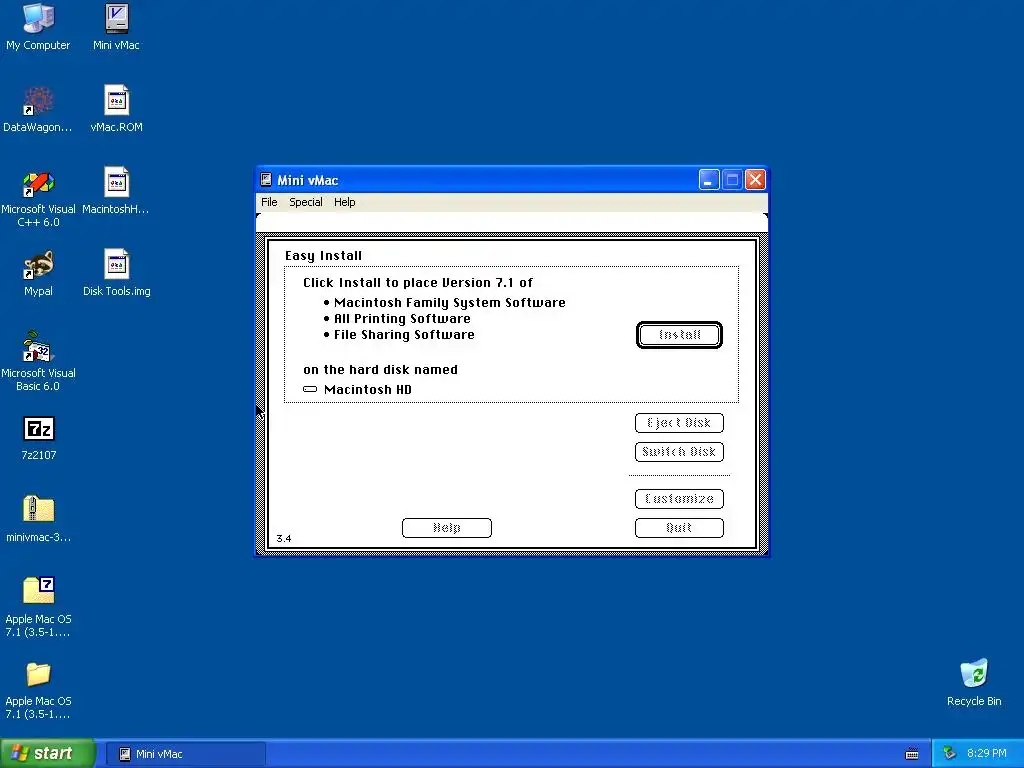
Task: Click the All Printing Software item
Action: (402, 319)
